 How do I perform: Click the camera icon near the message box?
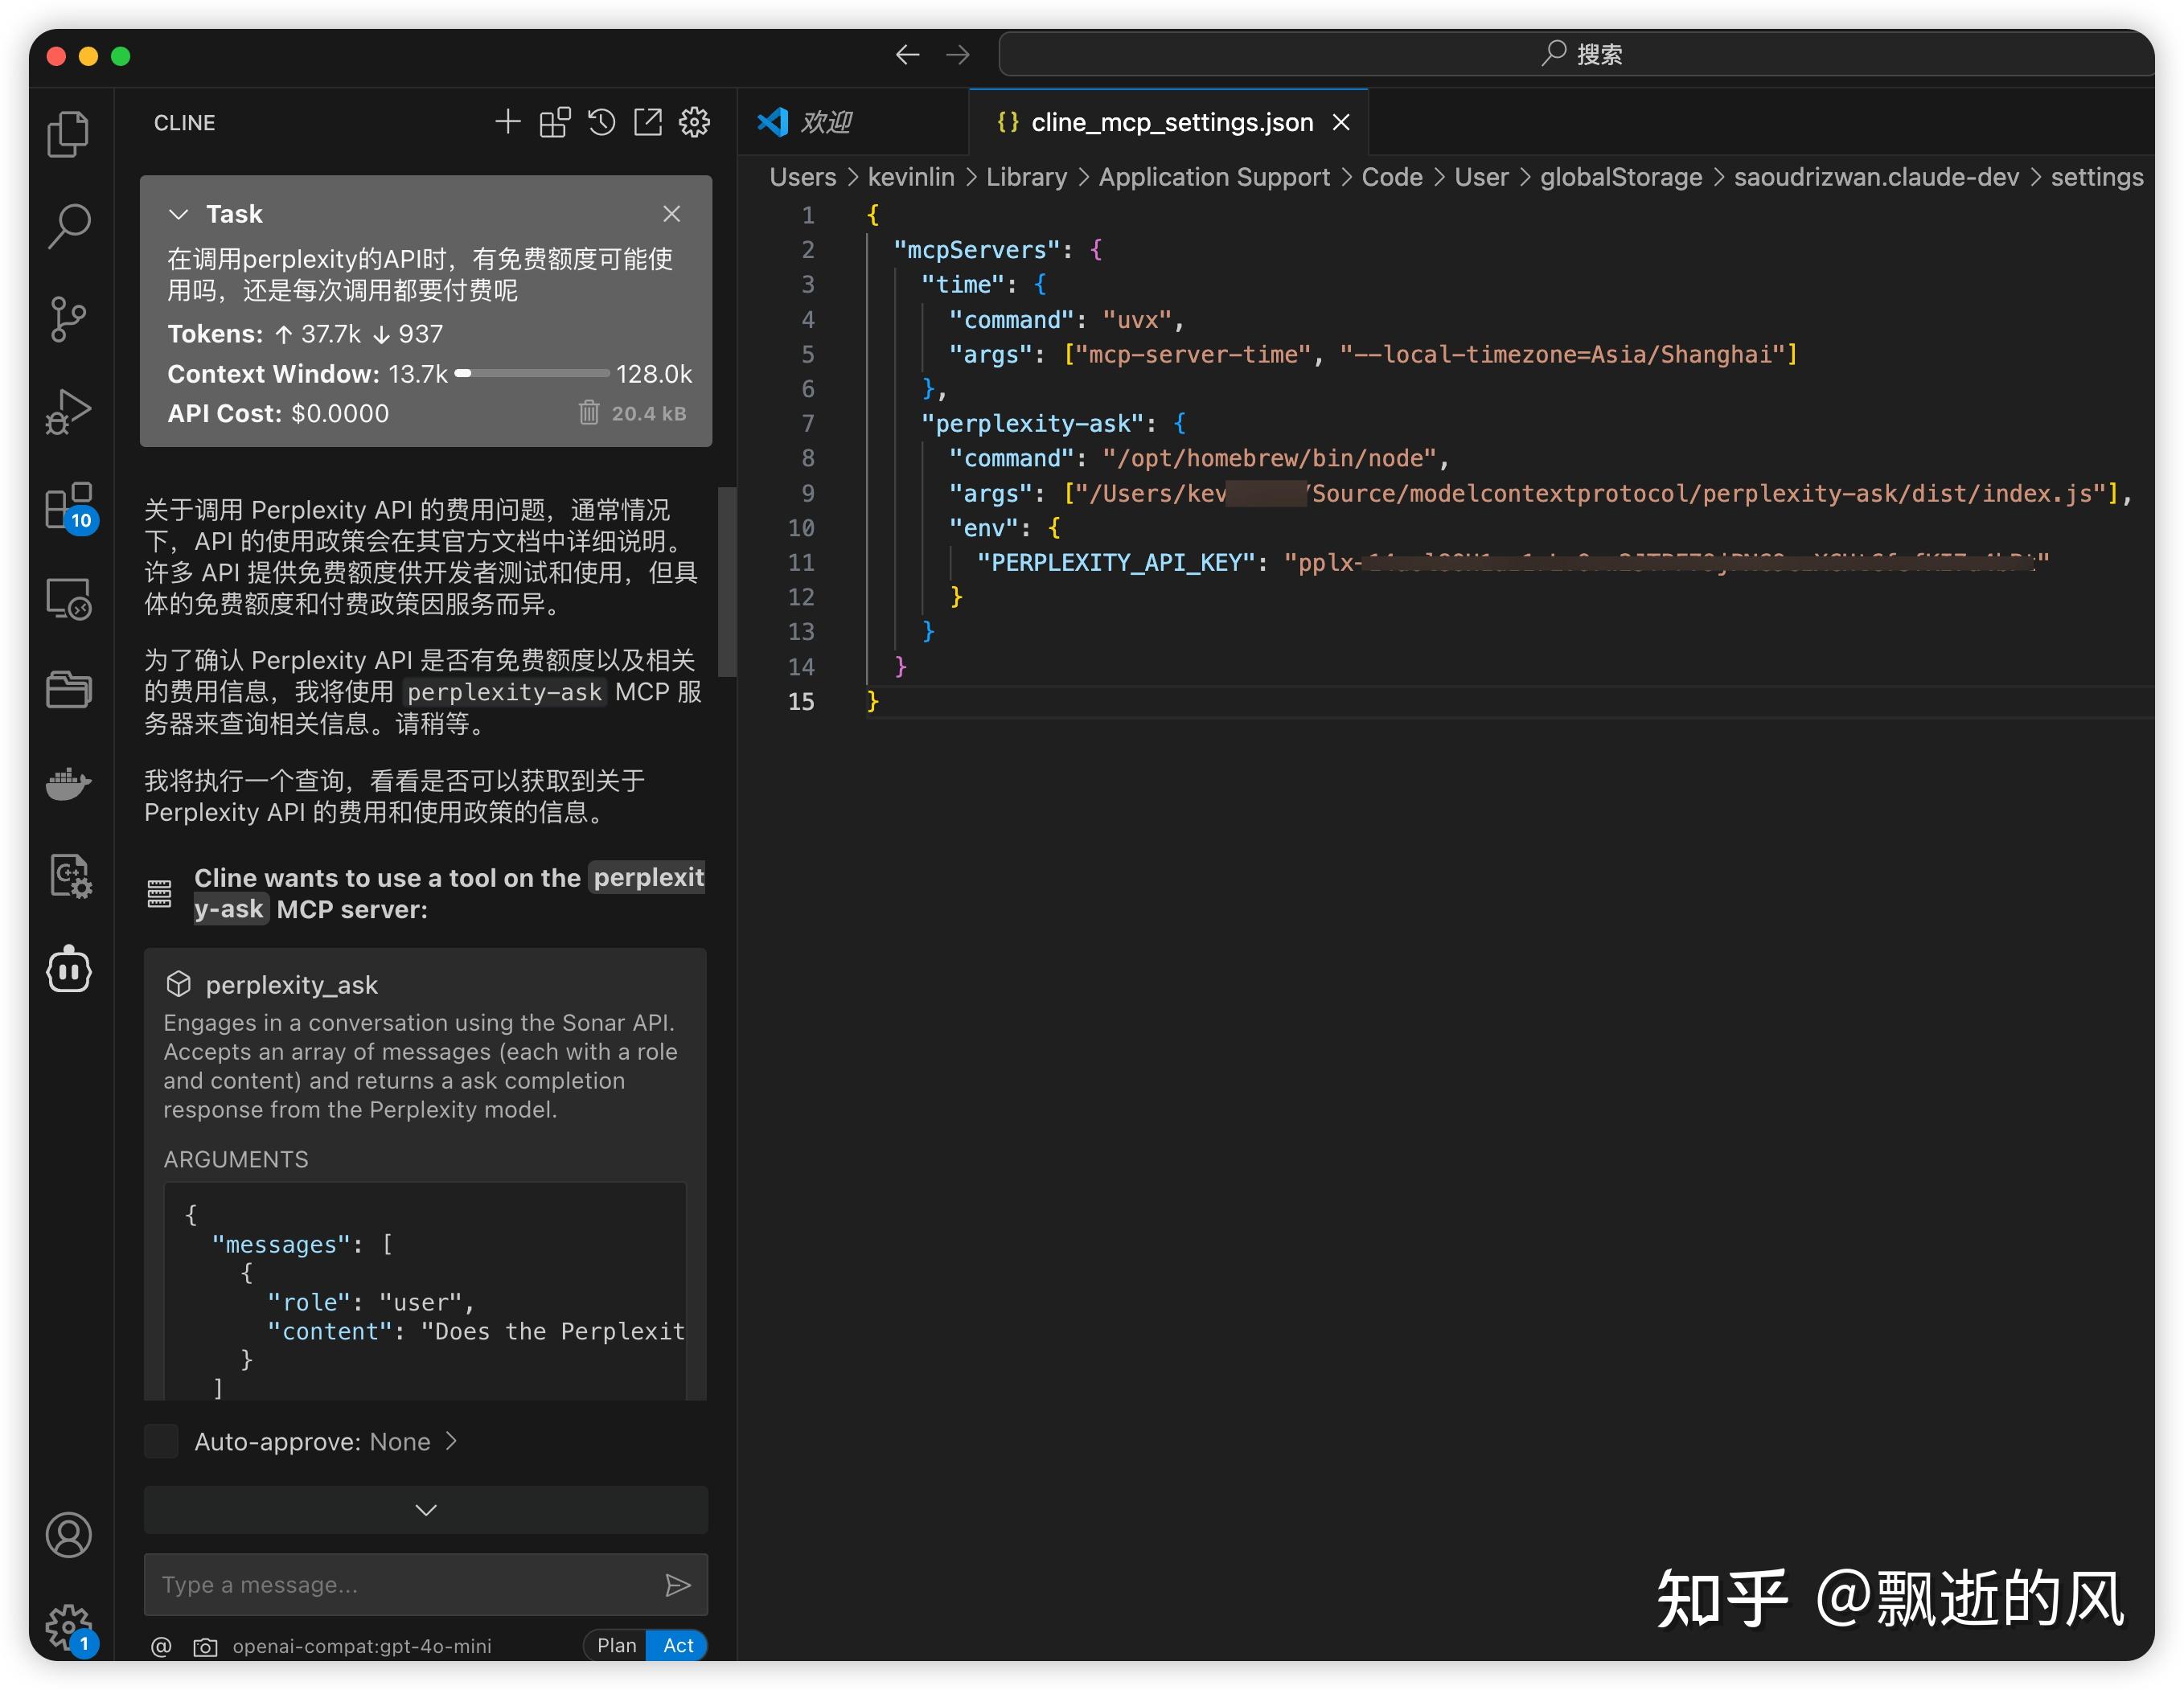click(205, 1646)
